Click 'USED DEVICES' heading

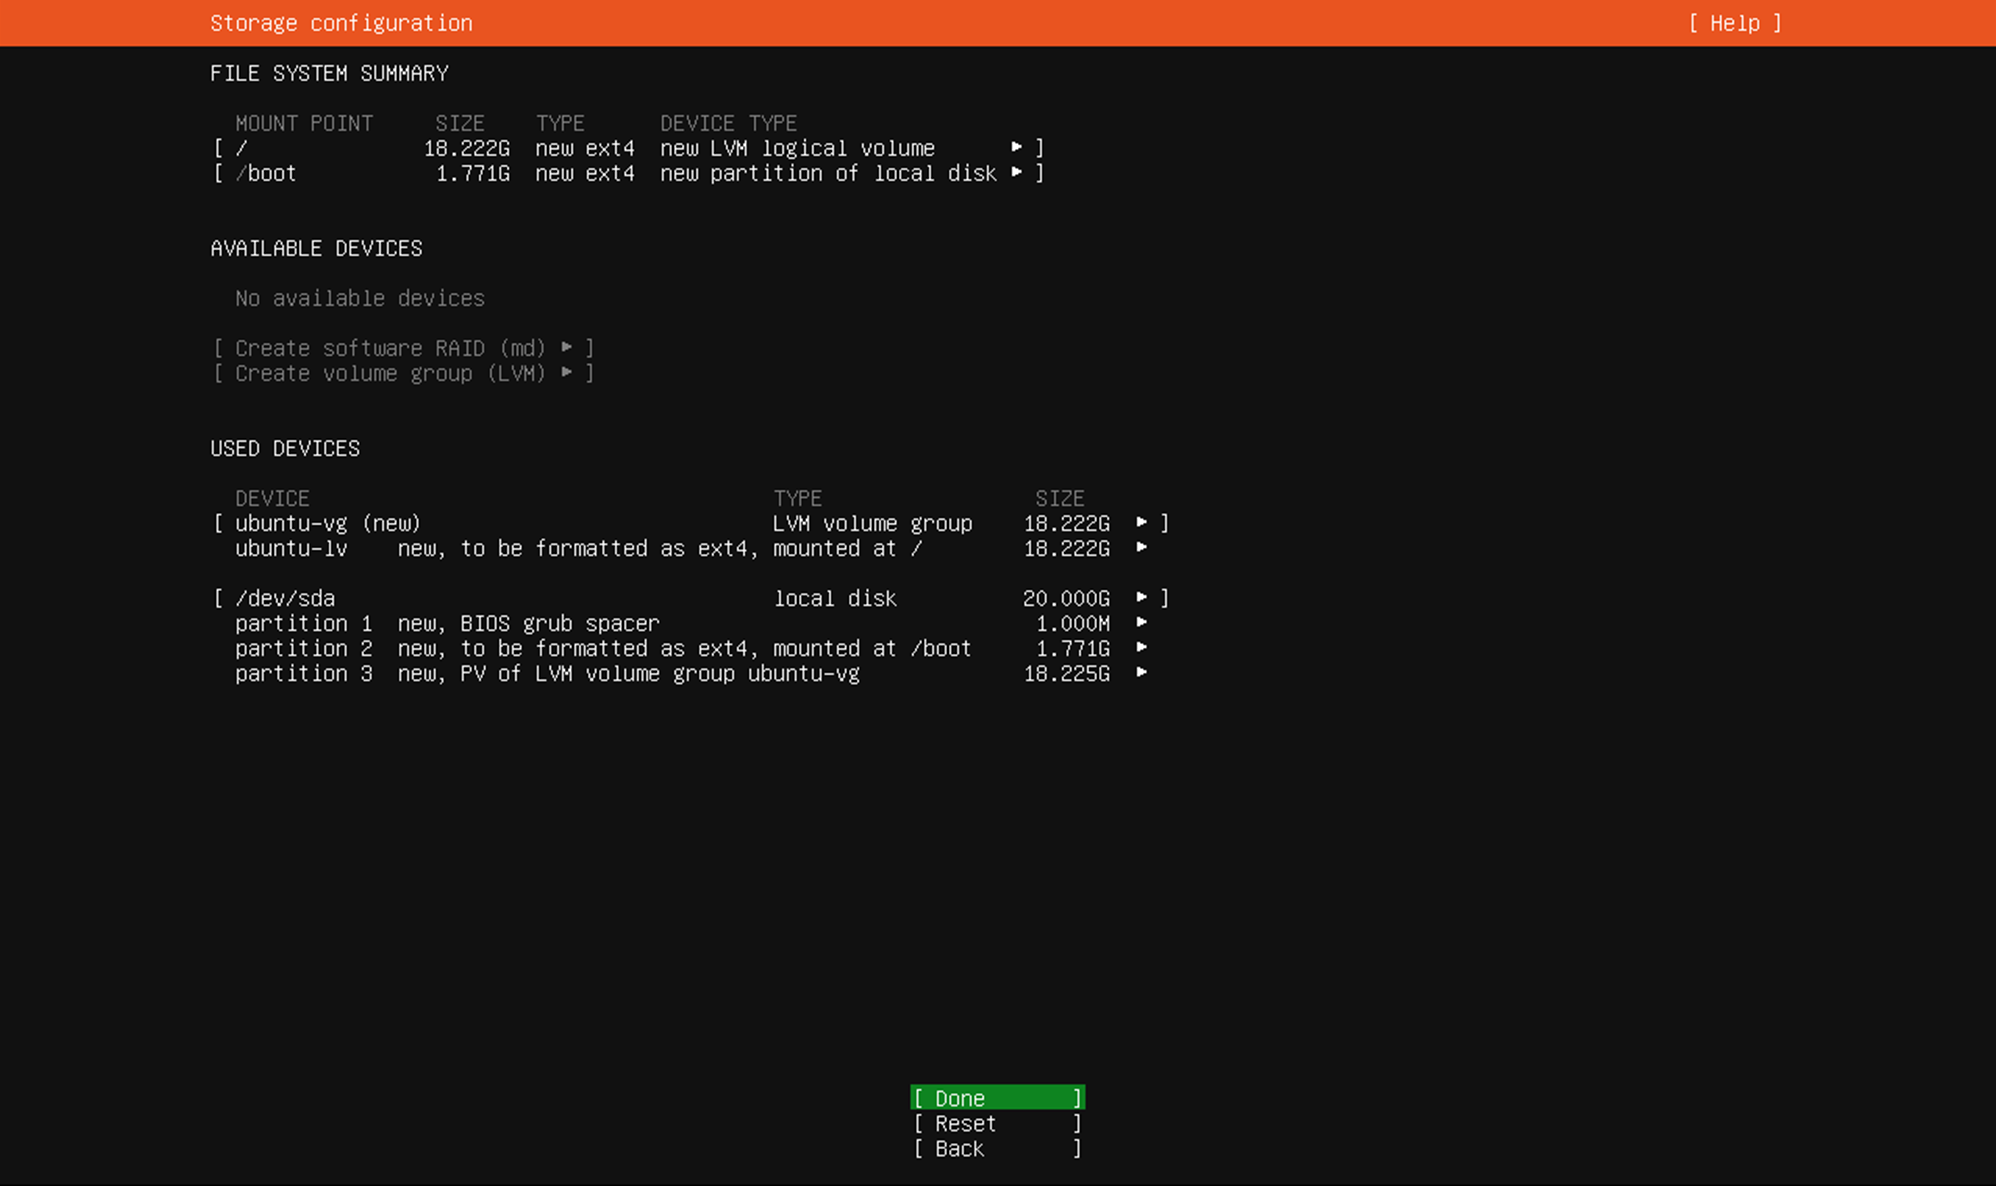(285, 448)
